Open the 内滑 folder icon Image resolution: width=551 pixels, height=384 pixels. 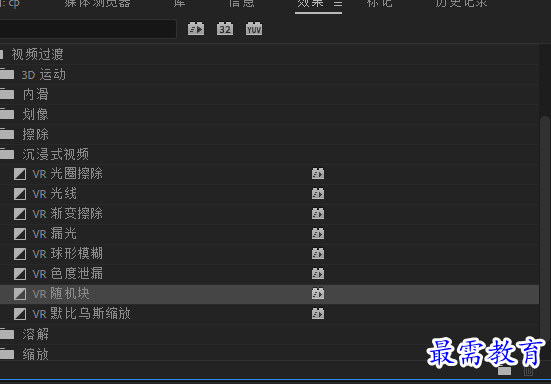[x=7, y=94]
